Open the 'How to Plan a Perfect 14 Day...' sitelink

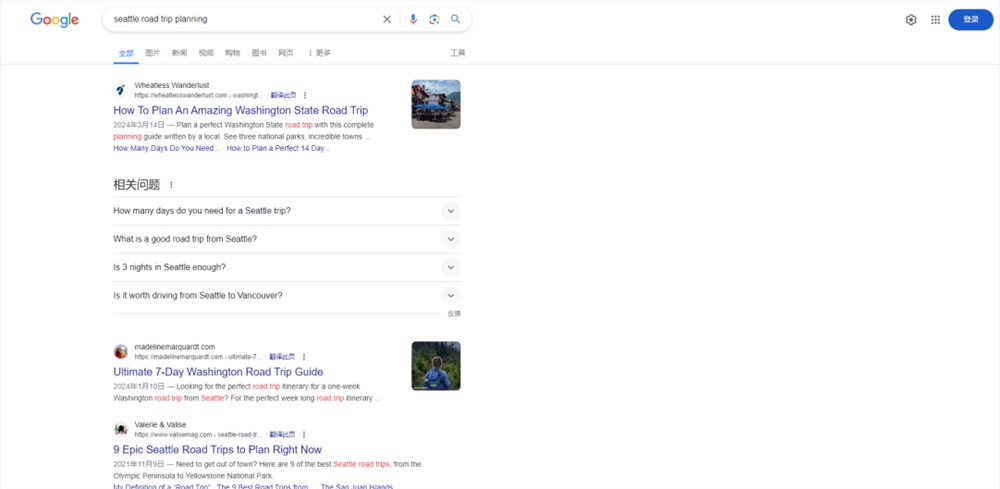click(x=278, y=148)
